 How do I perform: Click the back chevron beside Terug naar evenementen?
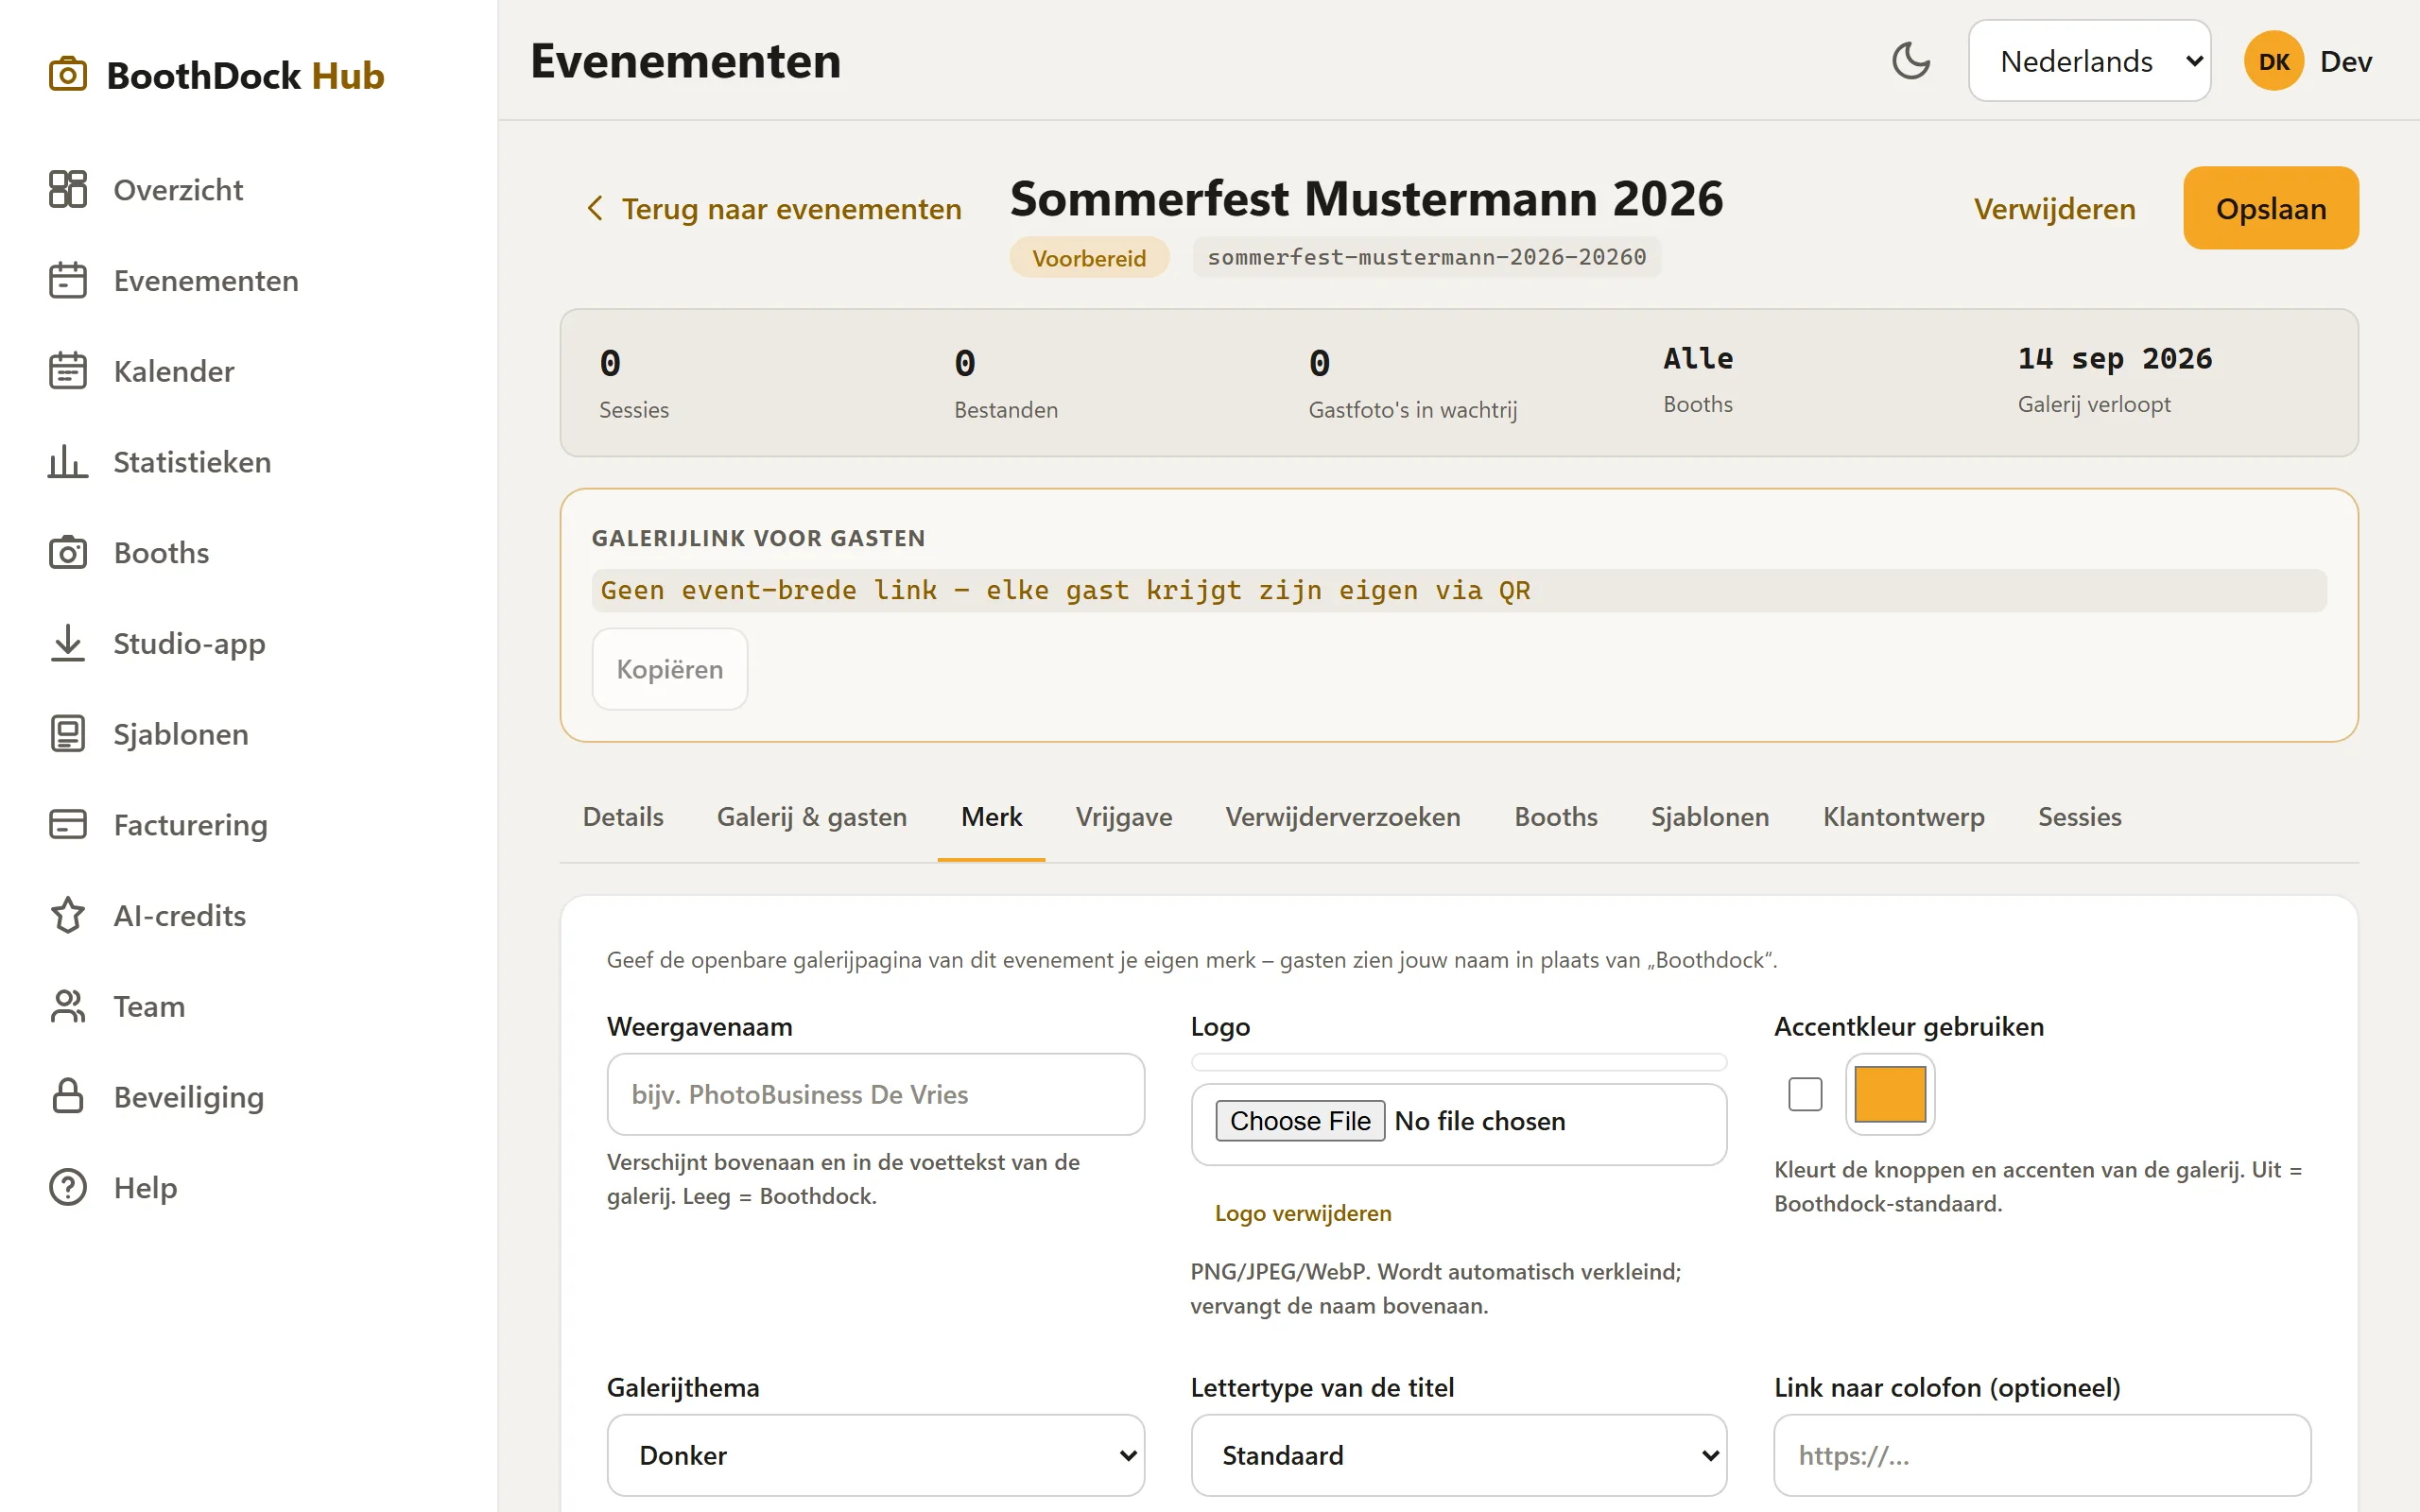(x=595, y=208)
